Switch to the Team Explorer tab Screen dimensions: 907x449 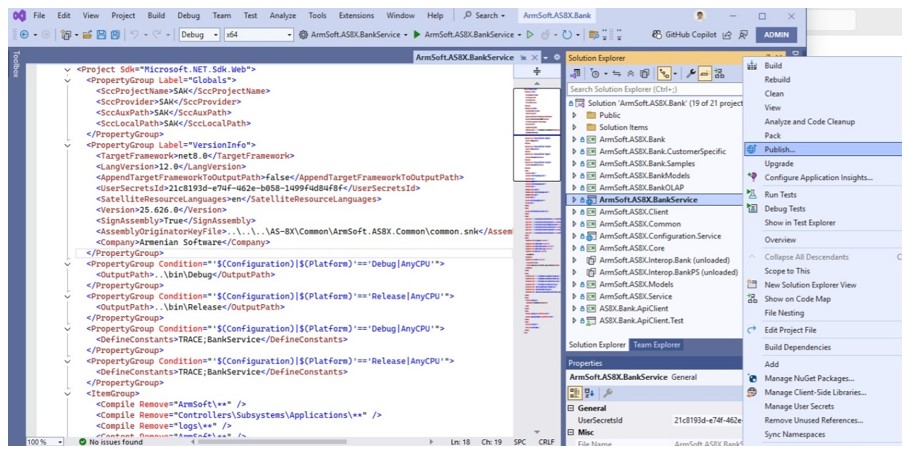coord(657,345)
